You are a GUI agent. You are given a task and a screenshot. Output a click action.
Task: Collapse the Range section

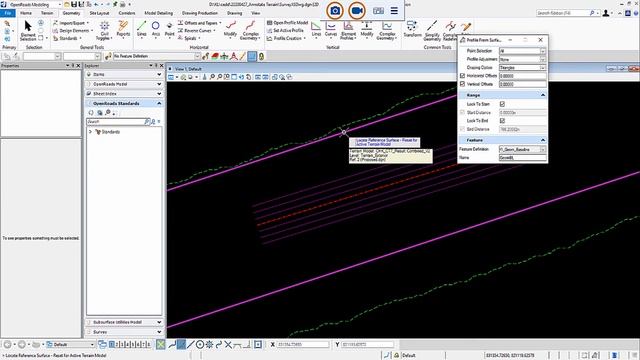coord(543,95)
